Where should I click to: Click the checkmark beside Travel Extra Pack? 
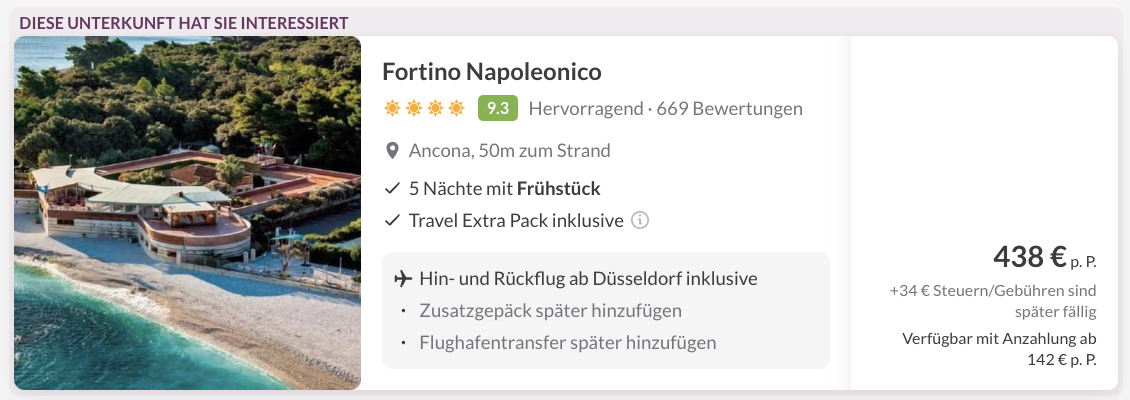click(392, 221)
